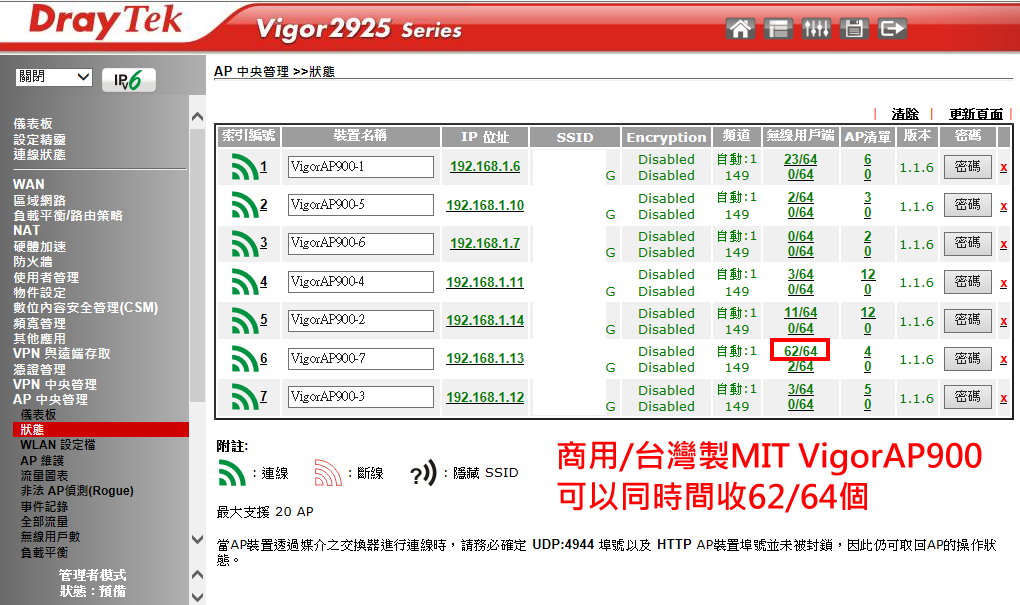Click the save configuration disk icon

pos(853,29)
